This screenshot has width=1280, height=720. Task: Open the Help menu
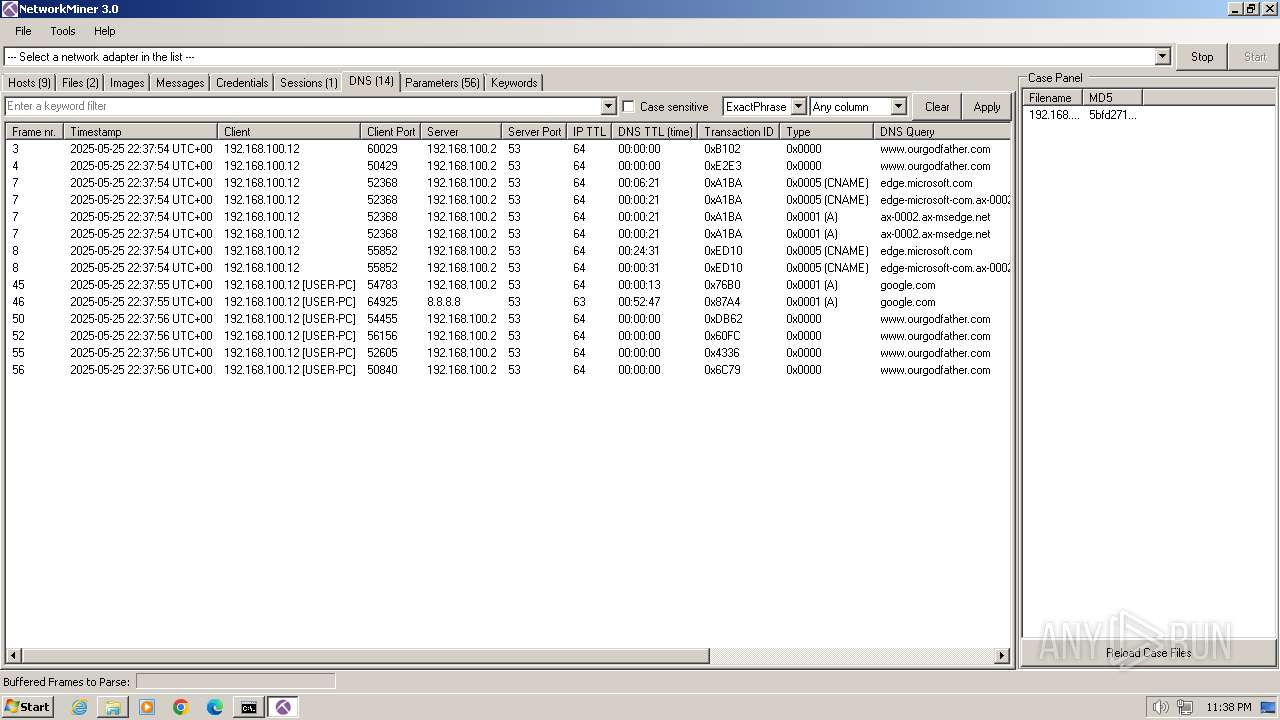[x=105, y=31]
